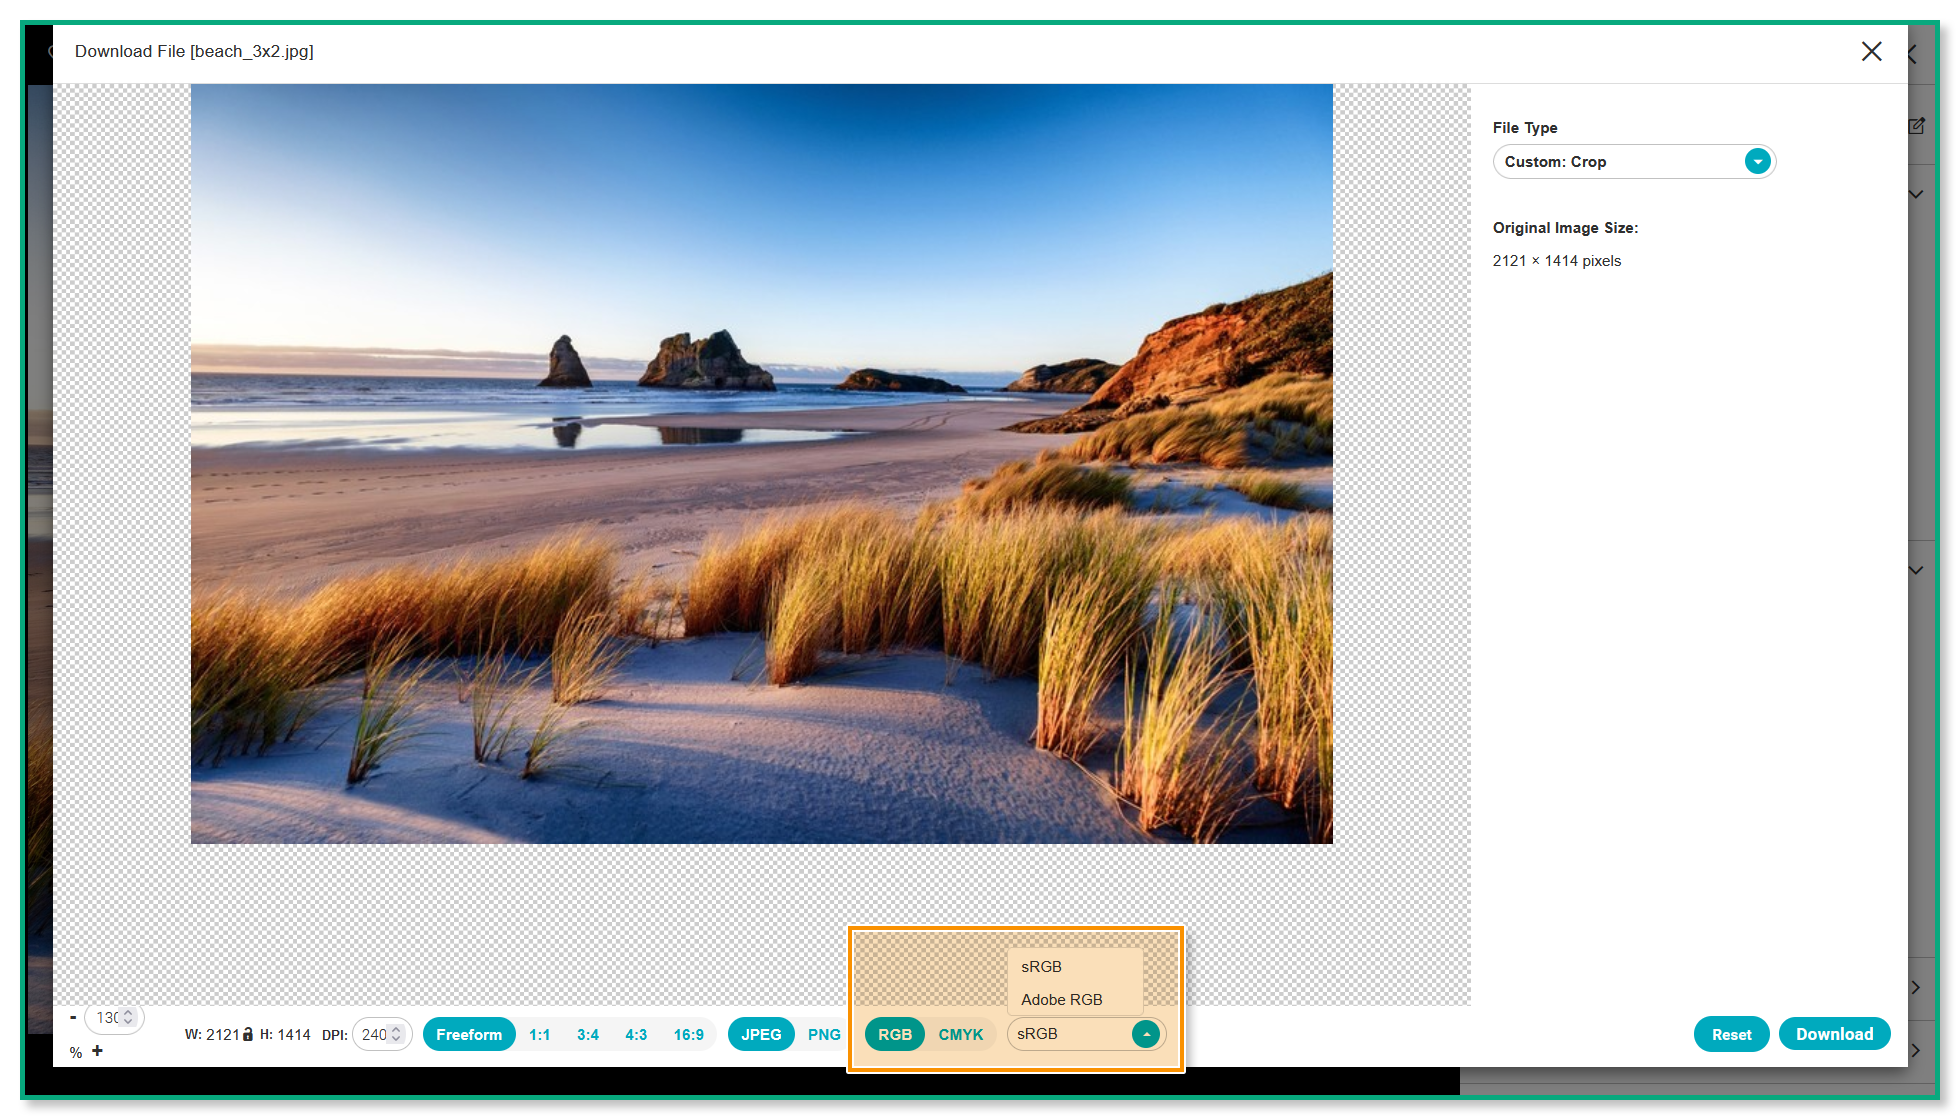The width and height of the screenshot is (1960, 1120).
Task: Close the Download File dialog
Action: tap(1871, 51)
